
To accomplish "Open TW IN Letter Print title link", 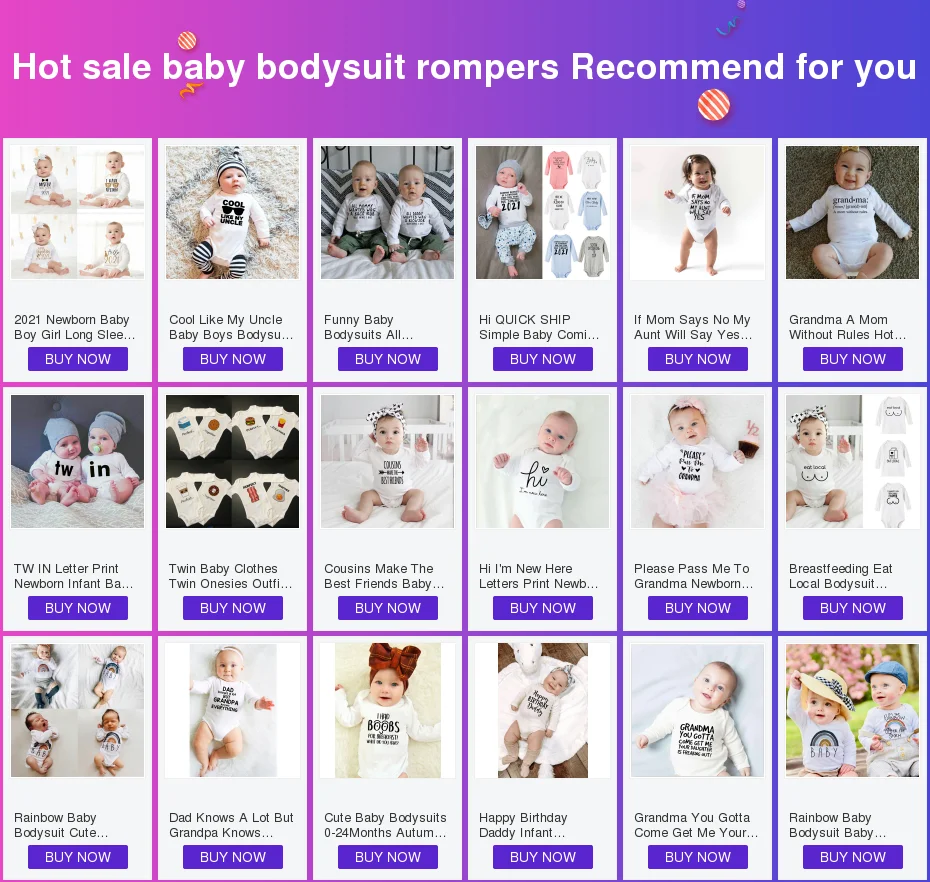I will 74,576.
